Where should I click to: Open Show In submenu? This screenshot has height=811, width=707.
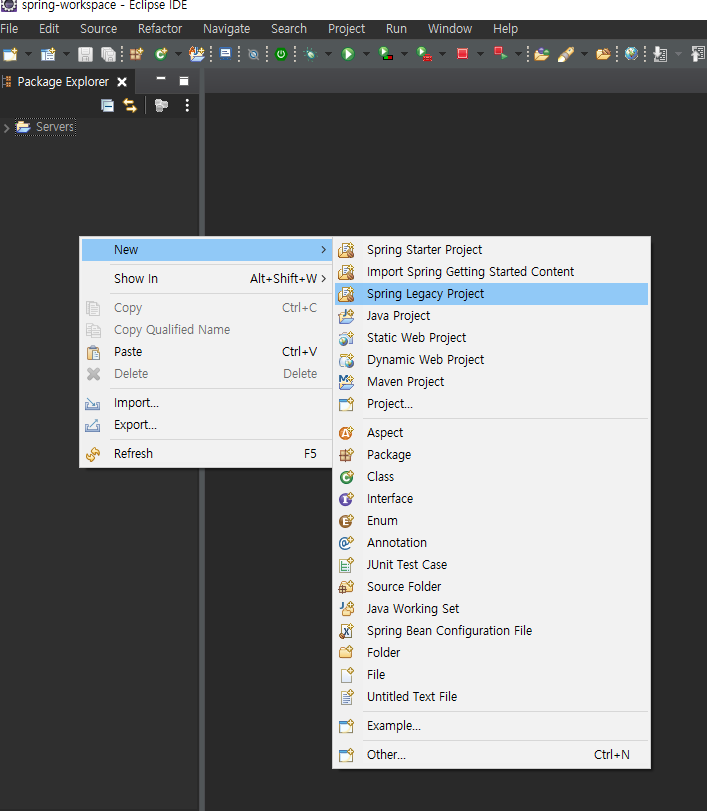point(206,279)
